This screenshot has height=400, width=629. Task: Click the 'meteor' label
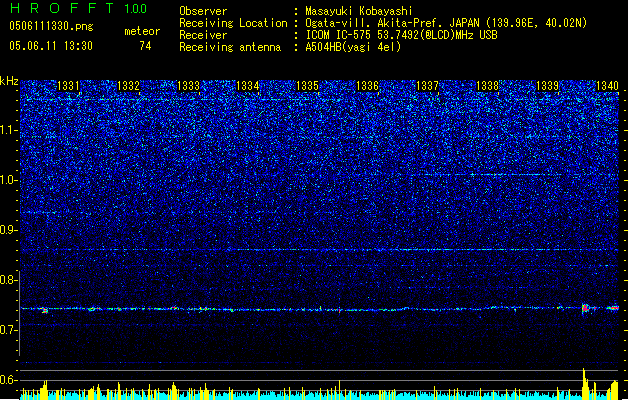pyautogui.click(x=142, y=31)
